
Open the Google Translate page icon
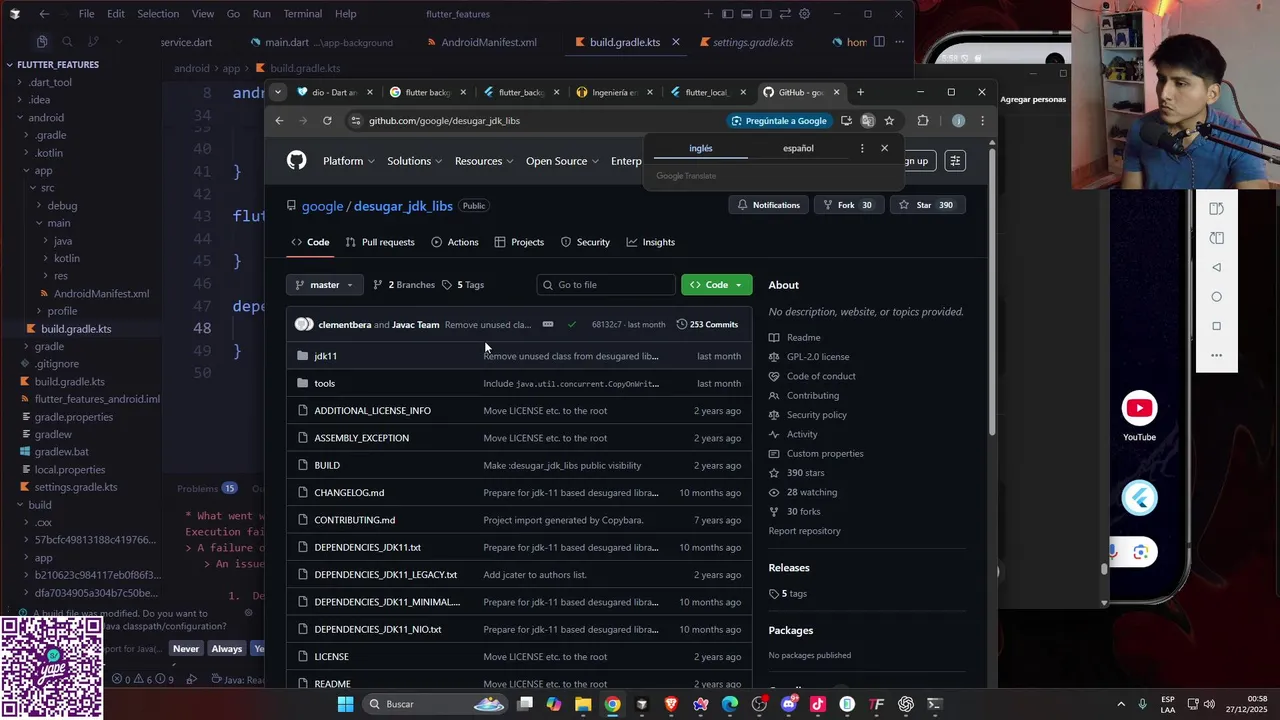pyautogui.click(x=867, y=121)
